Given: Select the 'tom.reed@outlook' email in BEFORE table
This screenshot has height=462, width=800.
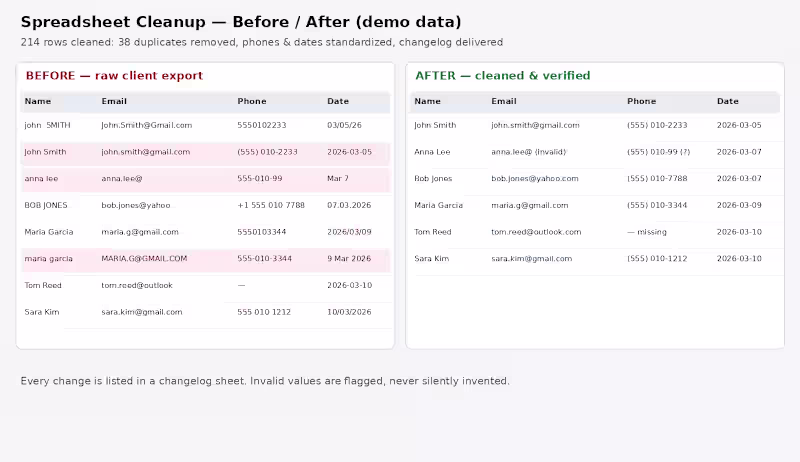Looking at the screenshot, I should [x=137, y=285].
